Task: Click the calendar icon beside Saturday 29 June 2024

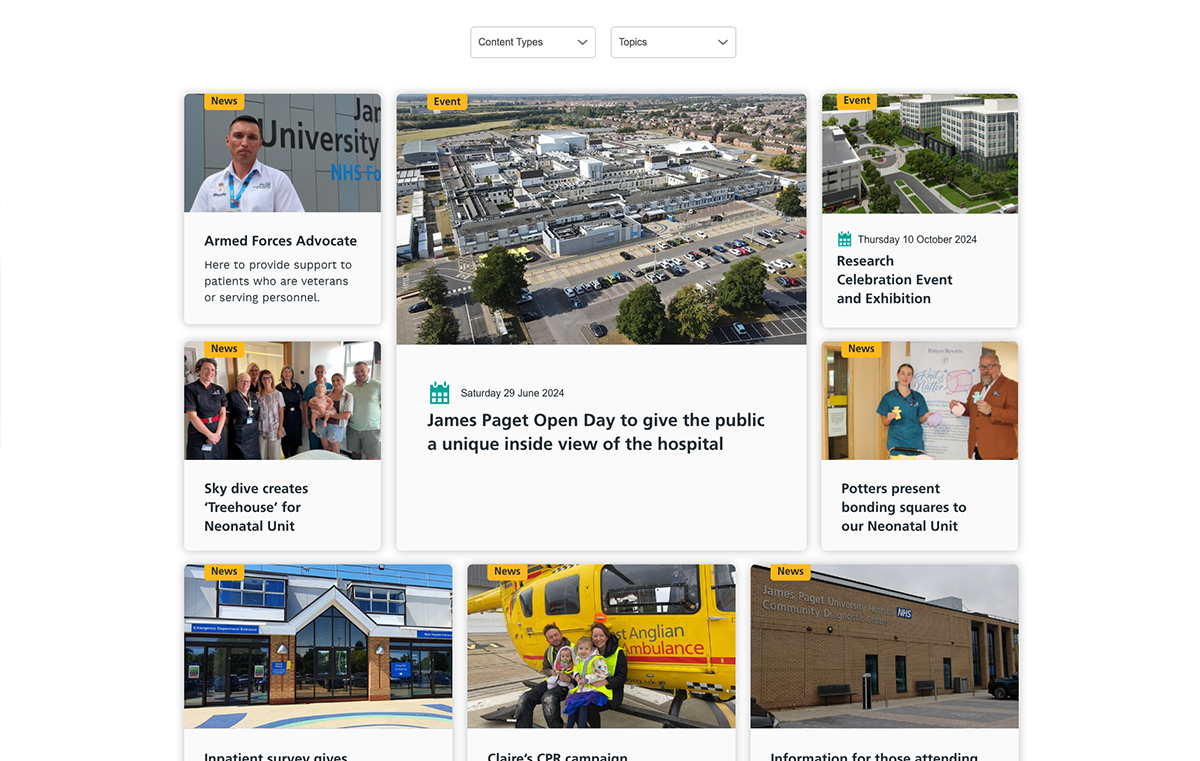Action: [439, 392]
